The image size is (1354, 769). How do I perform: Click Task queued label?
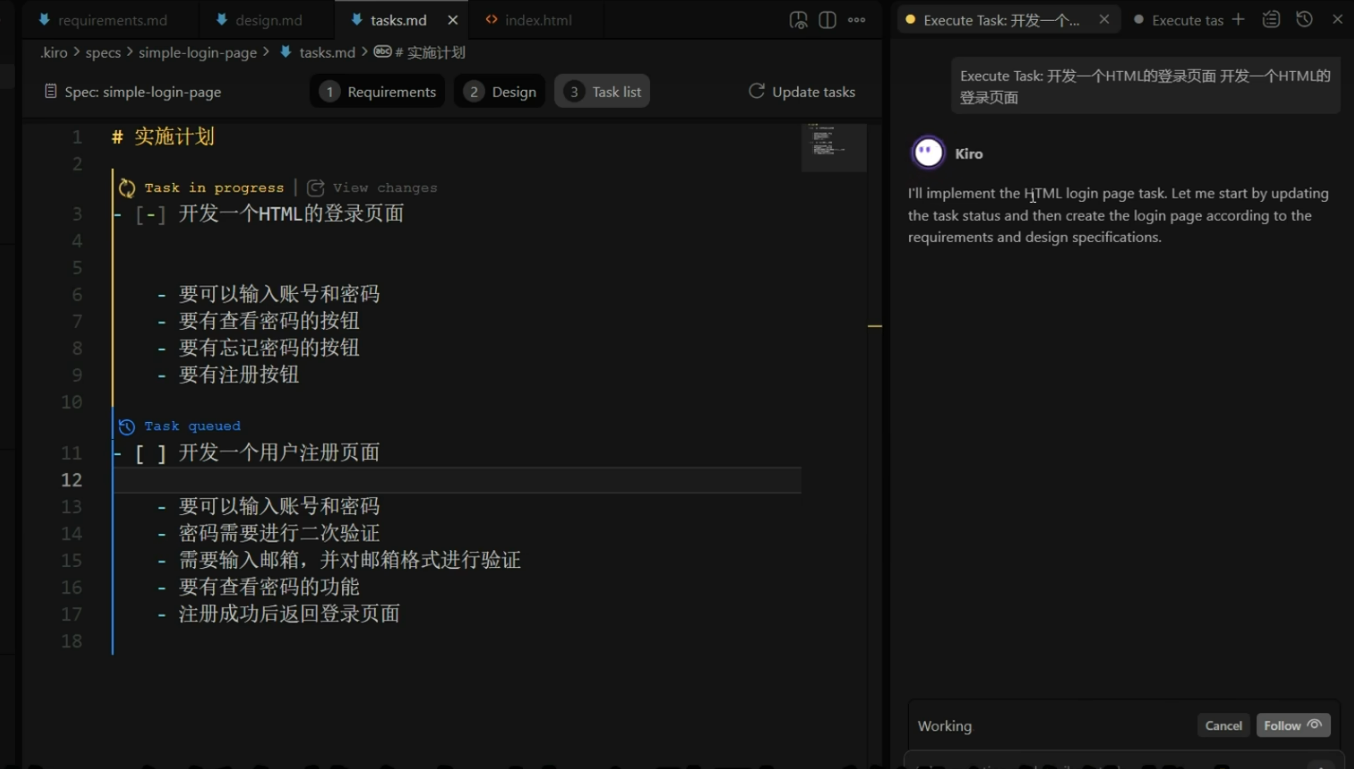[x=192, y=426]
